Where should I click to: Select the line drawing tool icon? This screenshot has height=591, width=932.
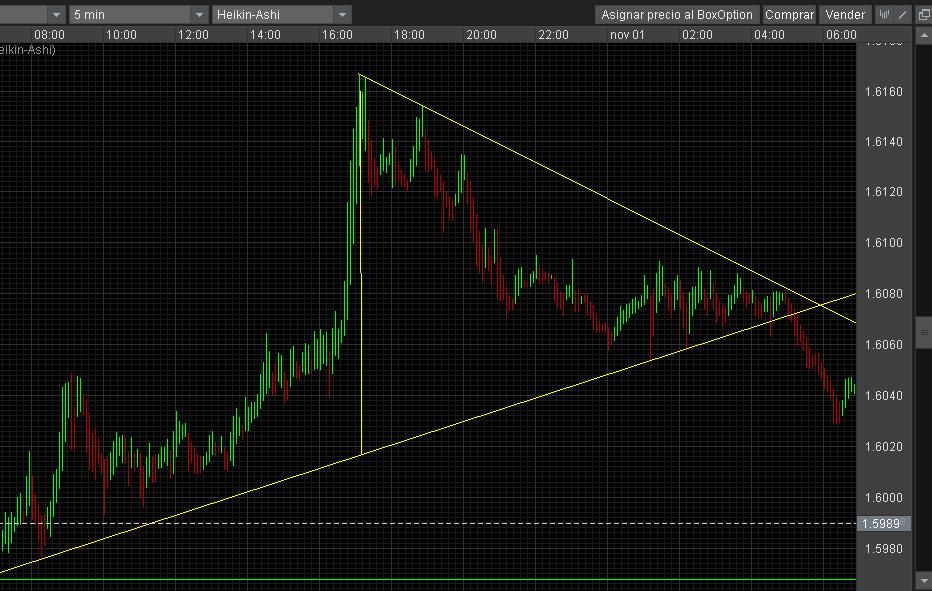click(903, 15)
